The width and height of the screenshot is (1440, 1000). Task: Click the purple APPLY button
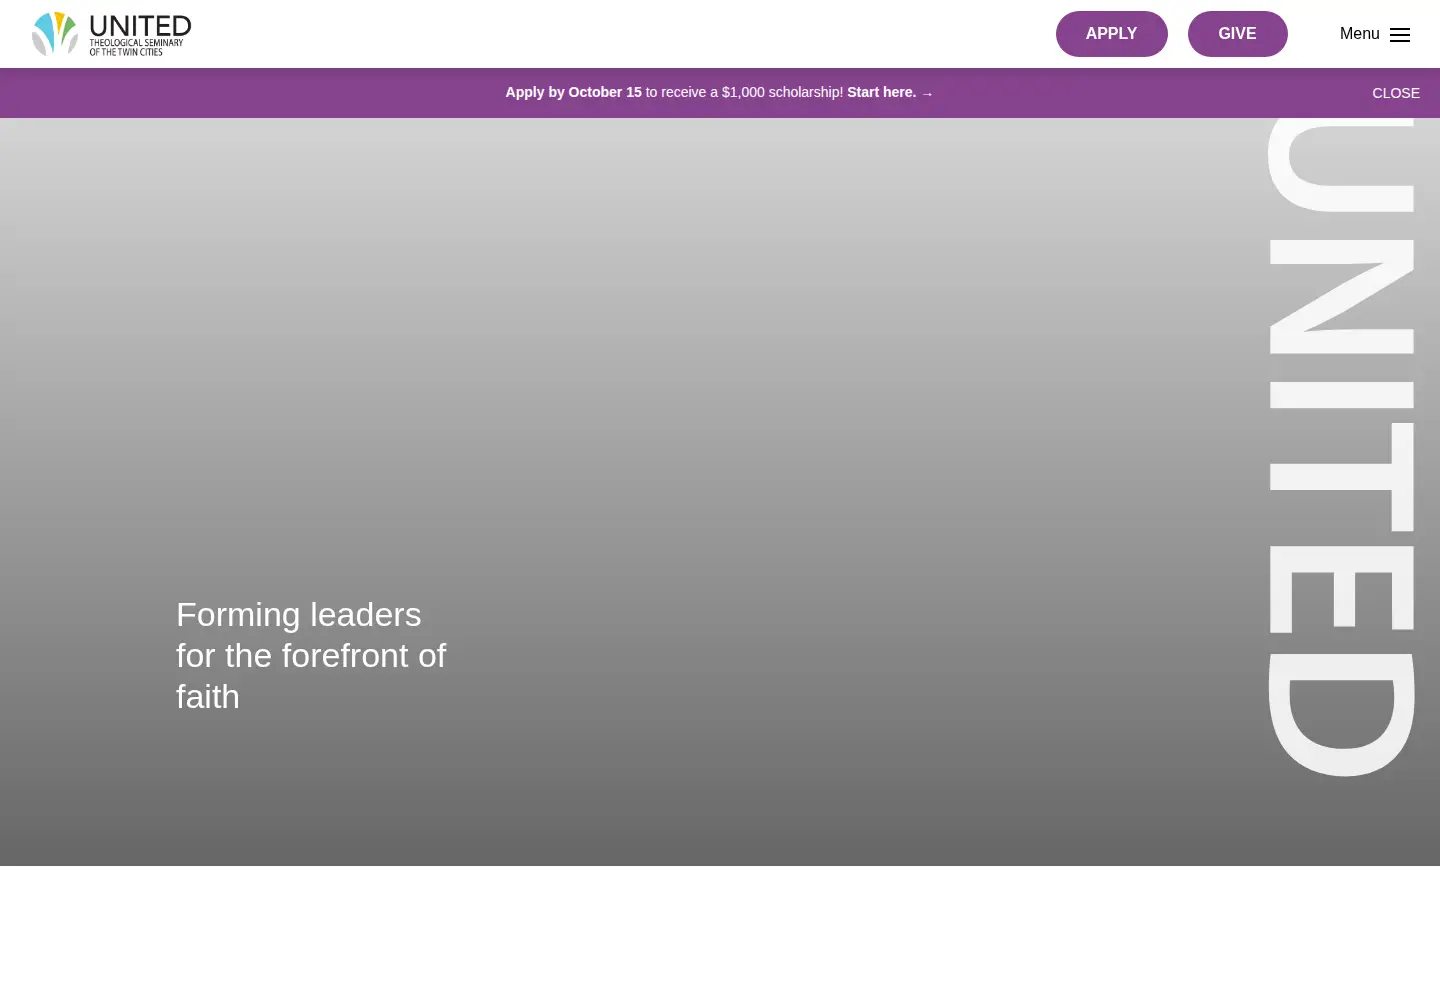pyautogui.click(x=1111, y=34)
